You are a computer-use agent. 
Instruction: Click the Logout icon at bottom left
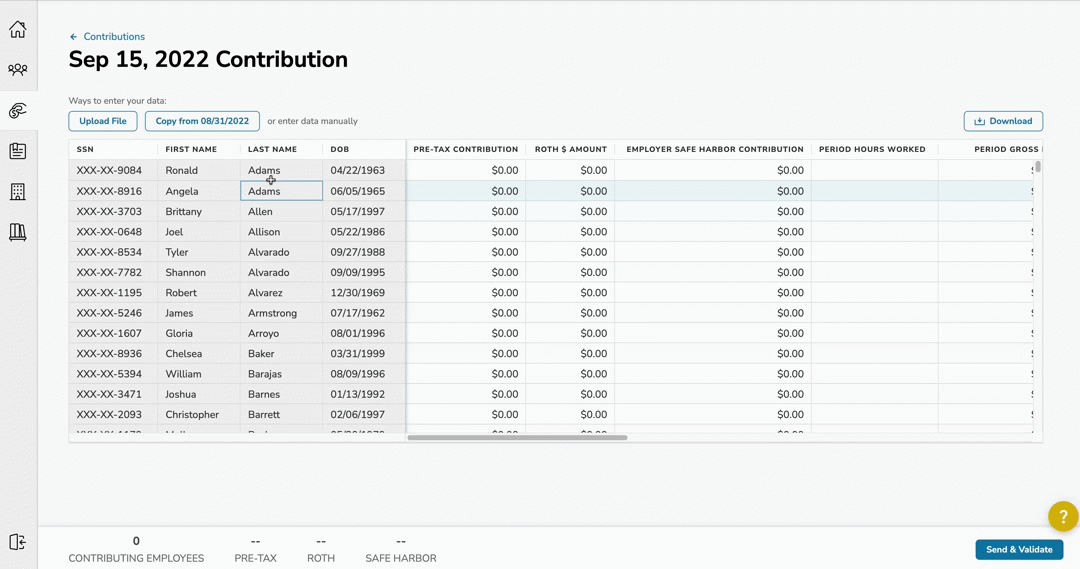pyautogui.click(x=17, y=542)
